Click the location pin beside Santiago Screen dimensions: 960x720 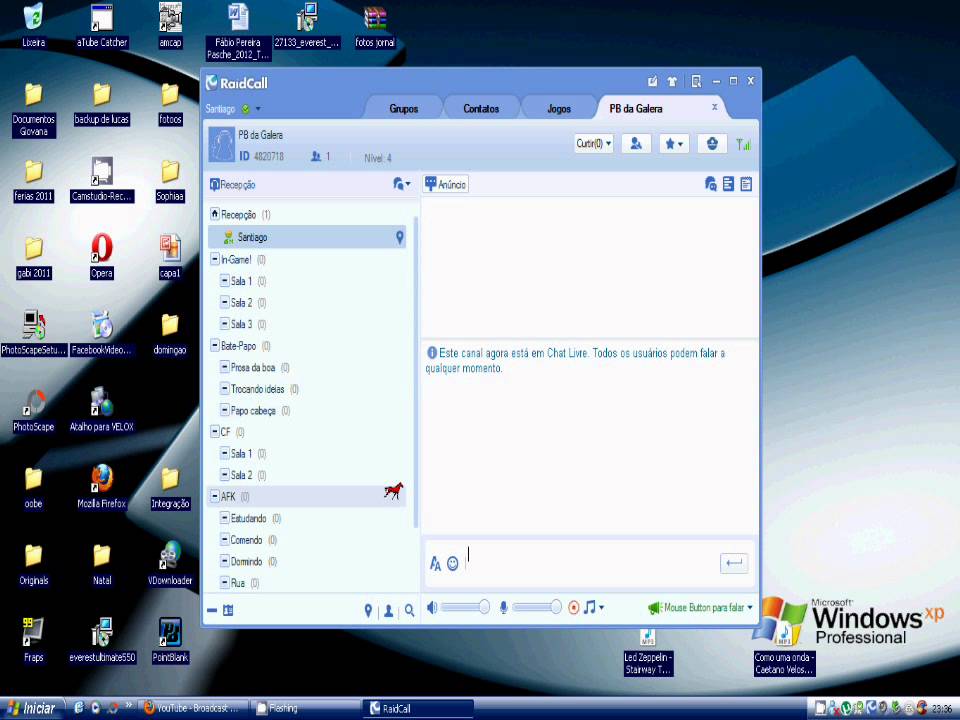pos(399,237)
